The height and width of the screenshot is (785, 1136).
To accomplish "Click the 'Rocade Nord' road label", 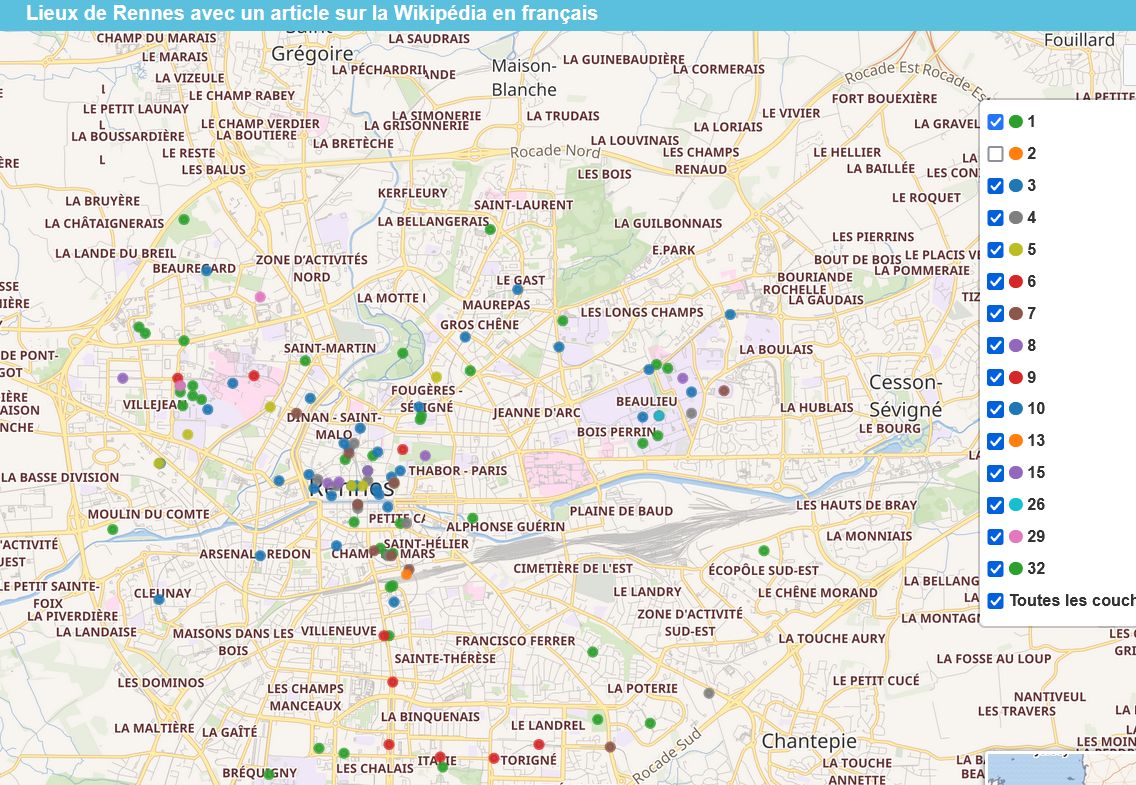I will [555, 151].
